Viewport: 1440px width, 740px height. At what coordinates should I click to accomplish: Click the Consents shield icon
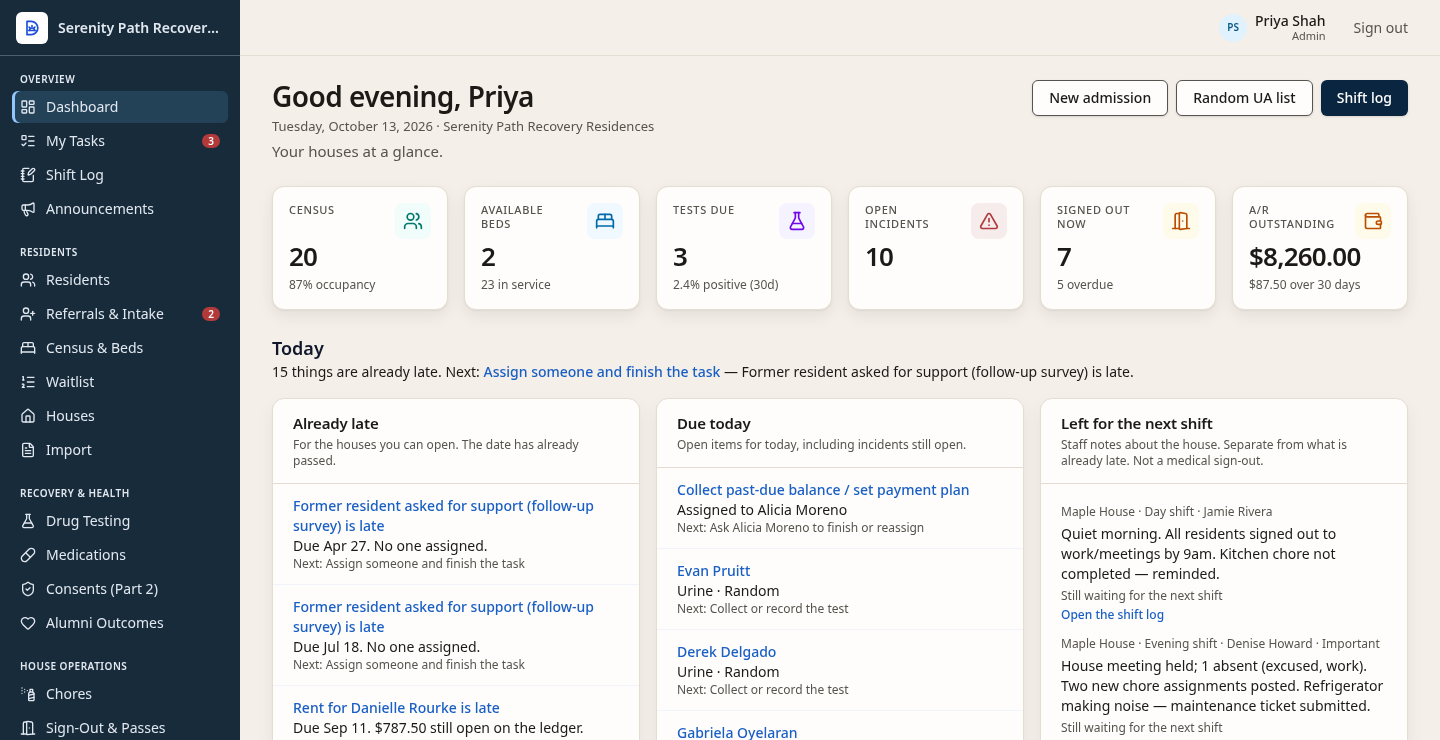point(28,589)
